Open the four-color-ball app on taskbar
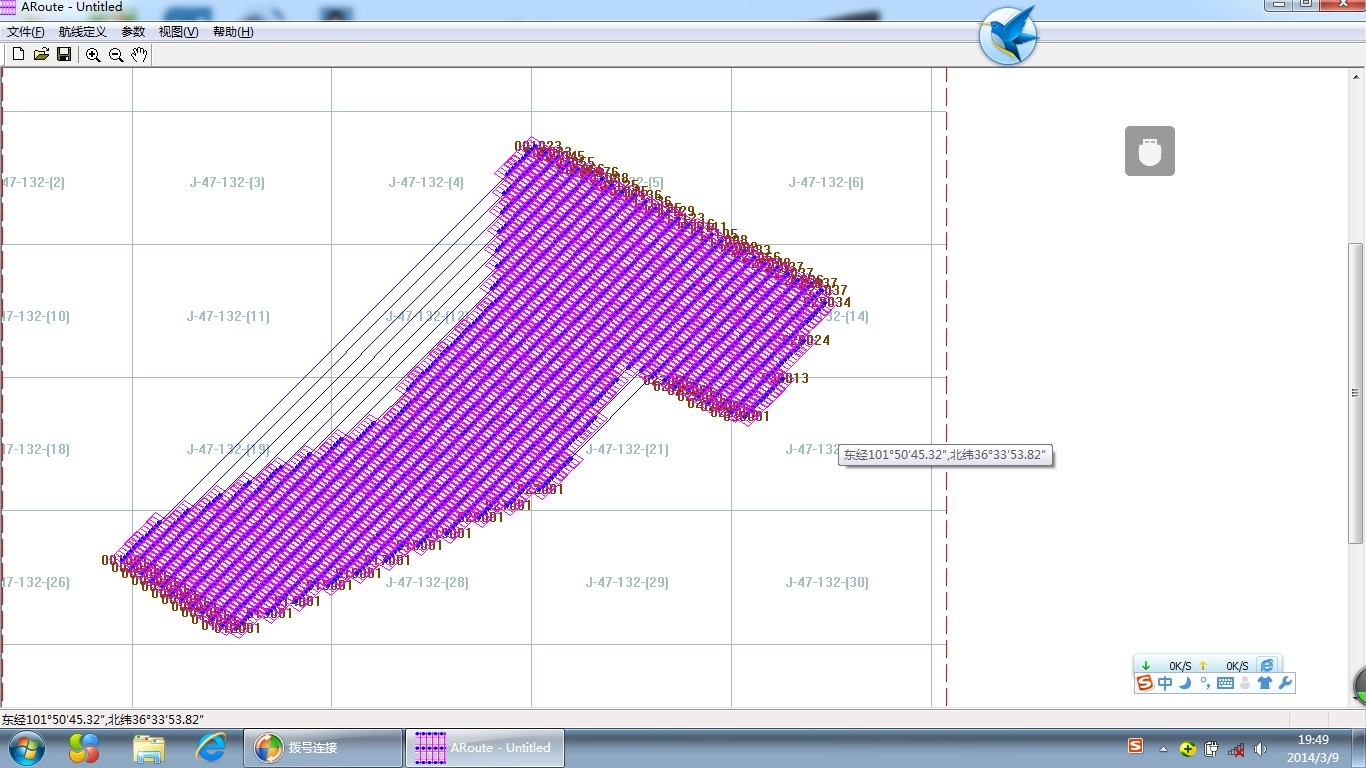This screenshot has width=1366, height=768. (x=84, y=748)
